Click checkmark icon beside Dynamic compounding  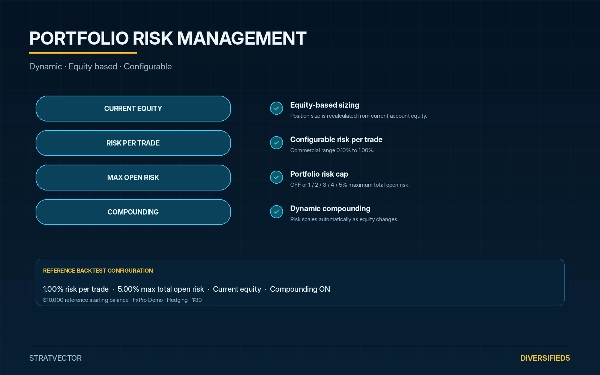click(x=276, y=212)
